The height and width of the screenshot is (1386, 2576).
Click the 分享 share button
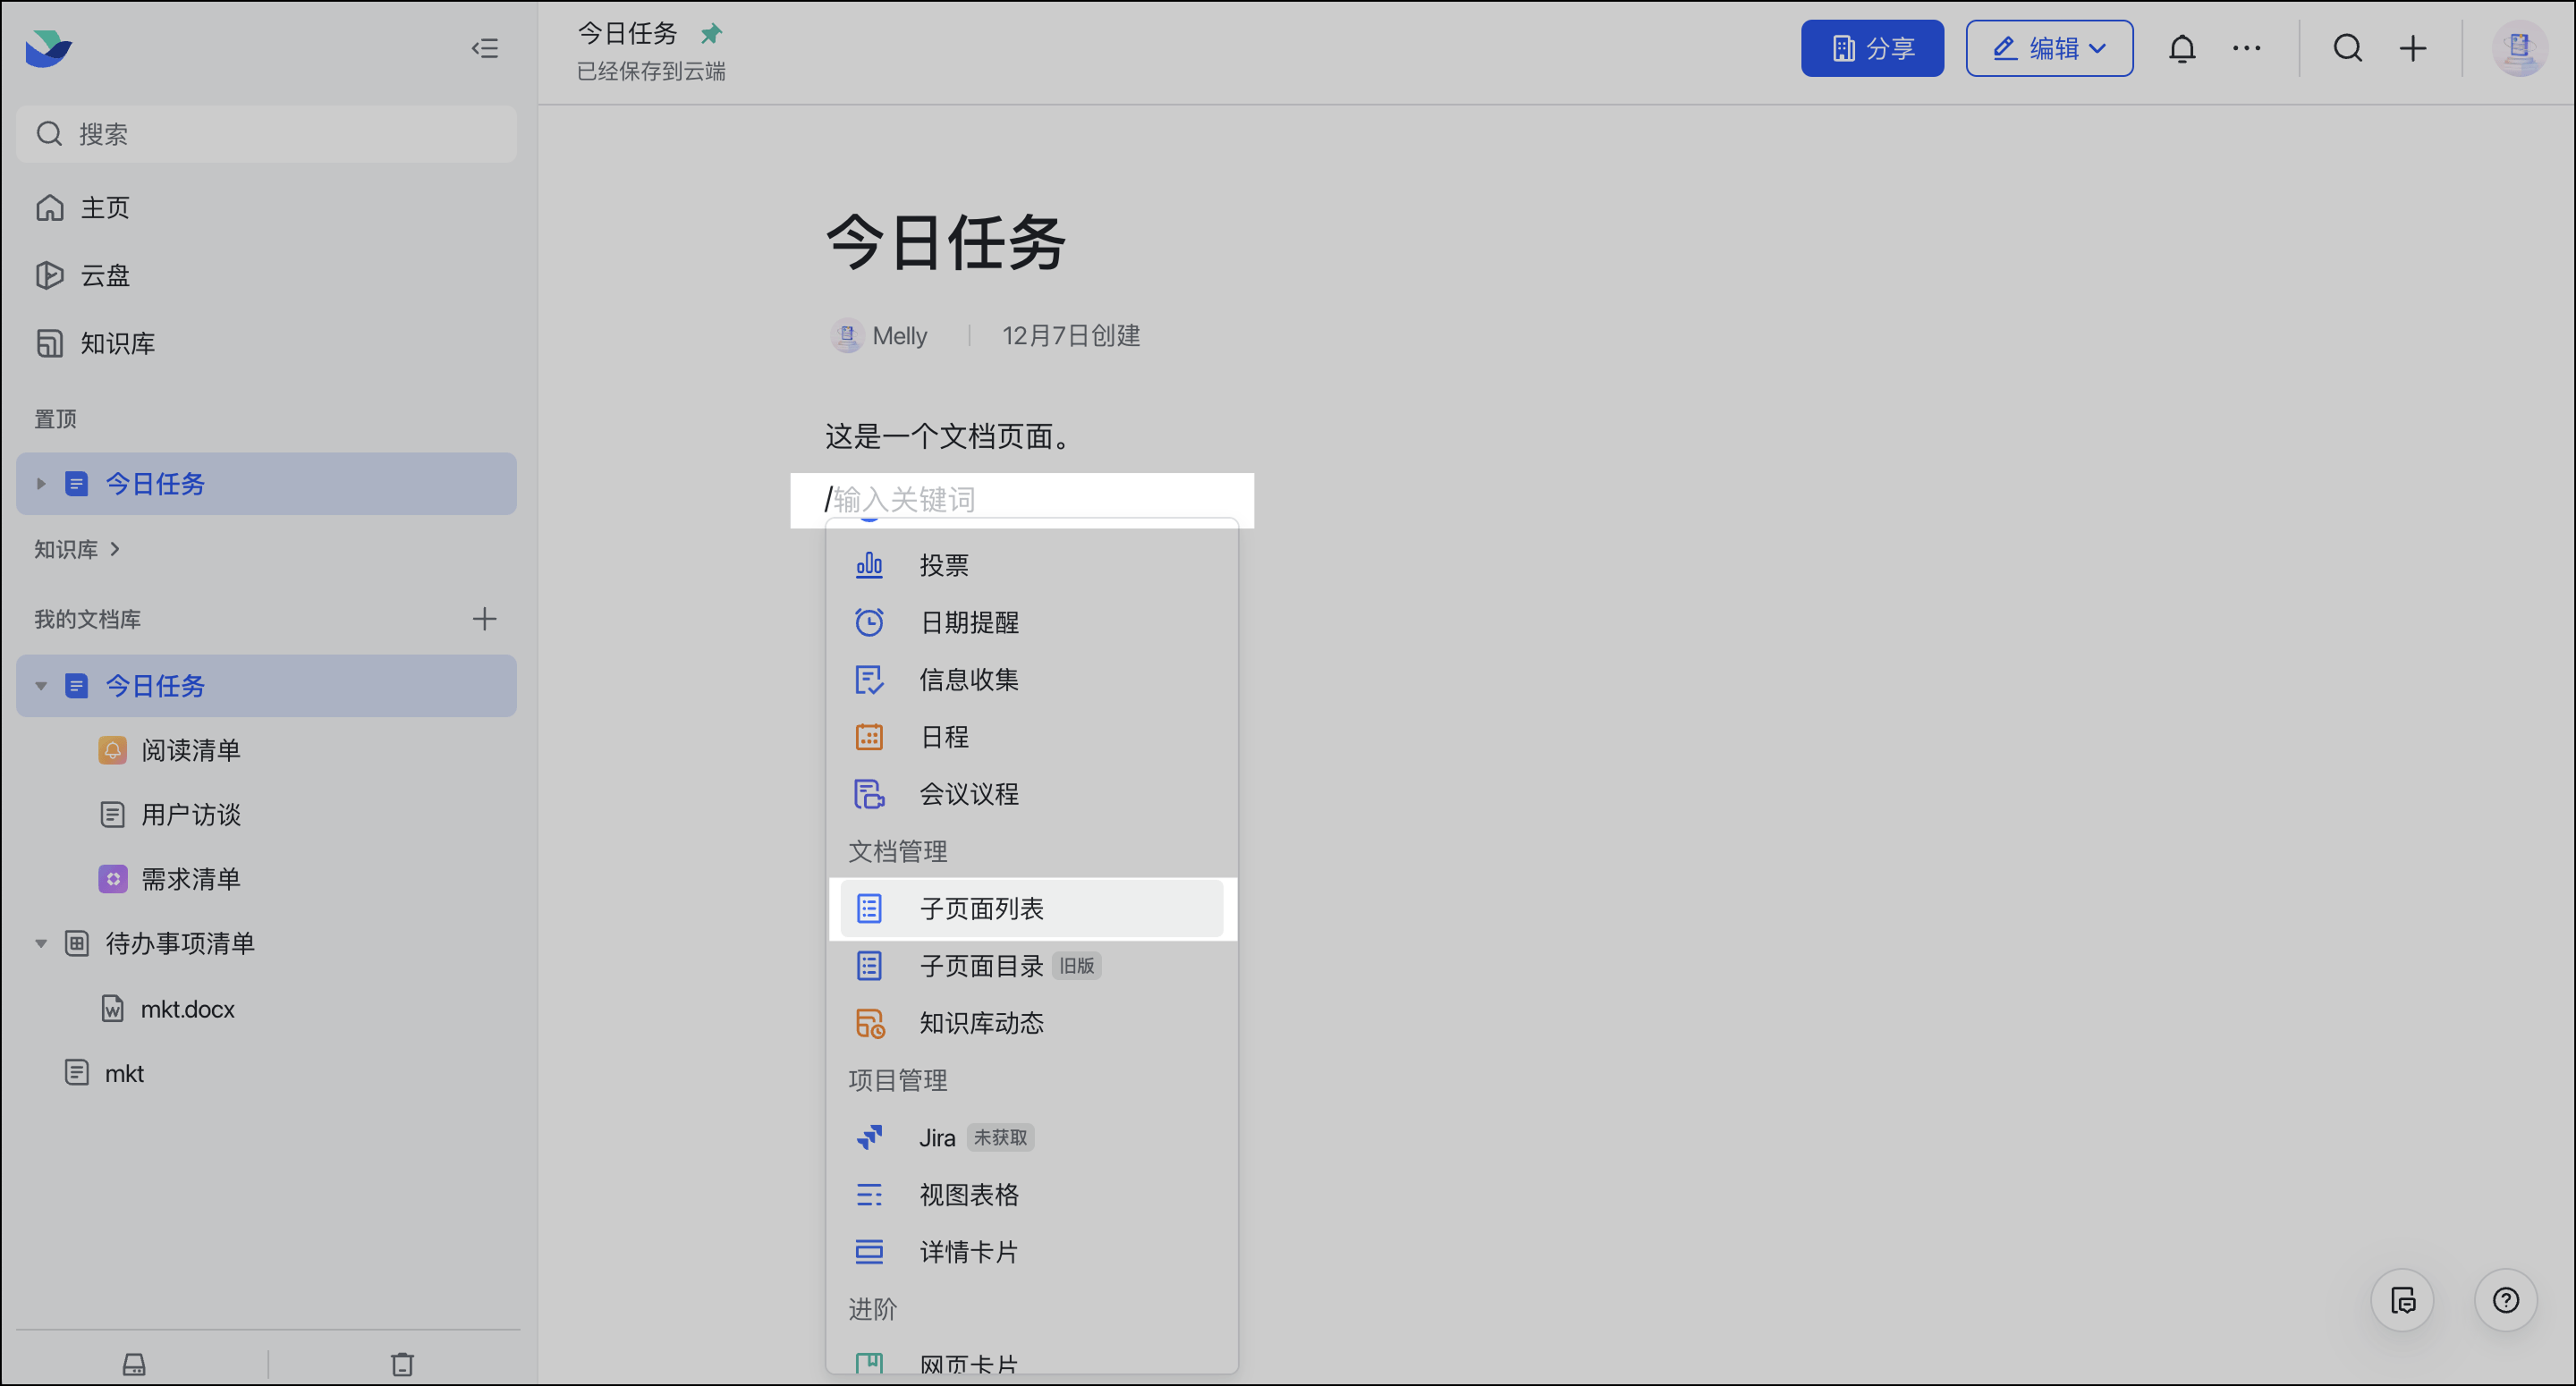1872,47
